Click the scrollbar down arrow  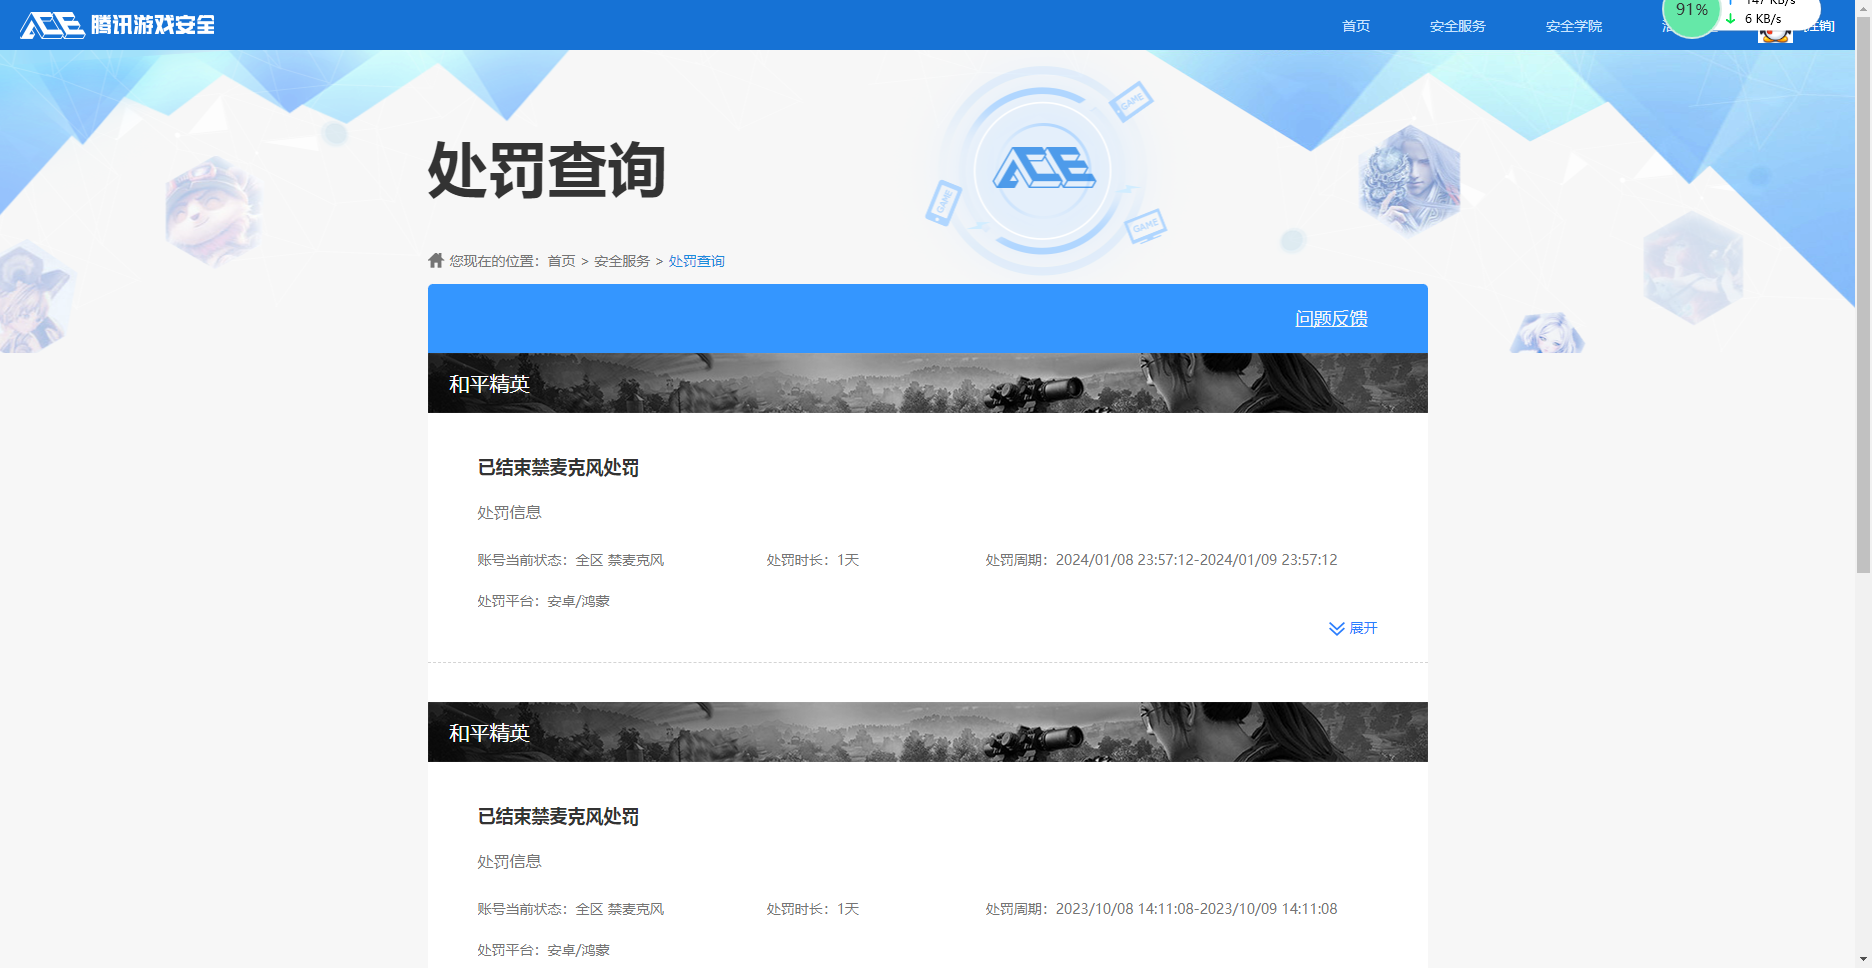[x=1863, y=959]
